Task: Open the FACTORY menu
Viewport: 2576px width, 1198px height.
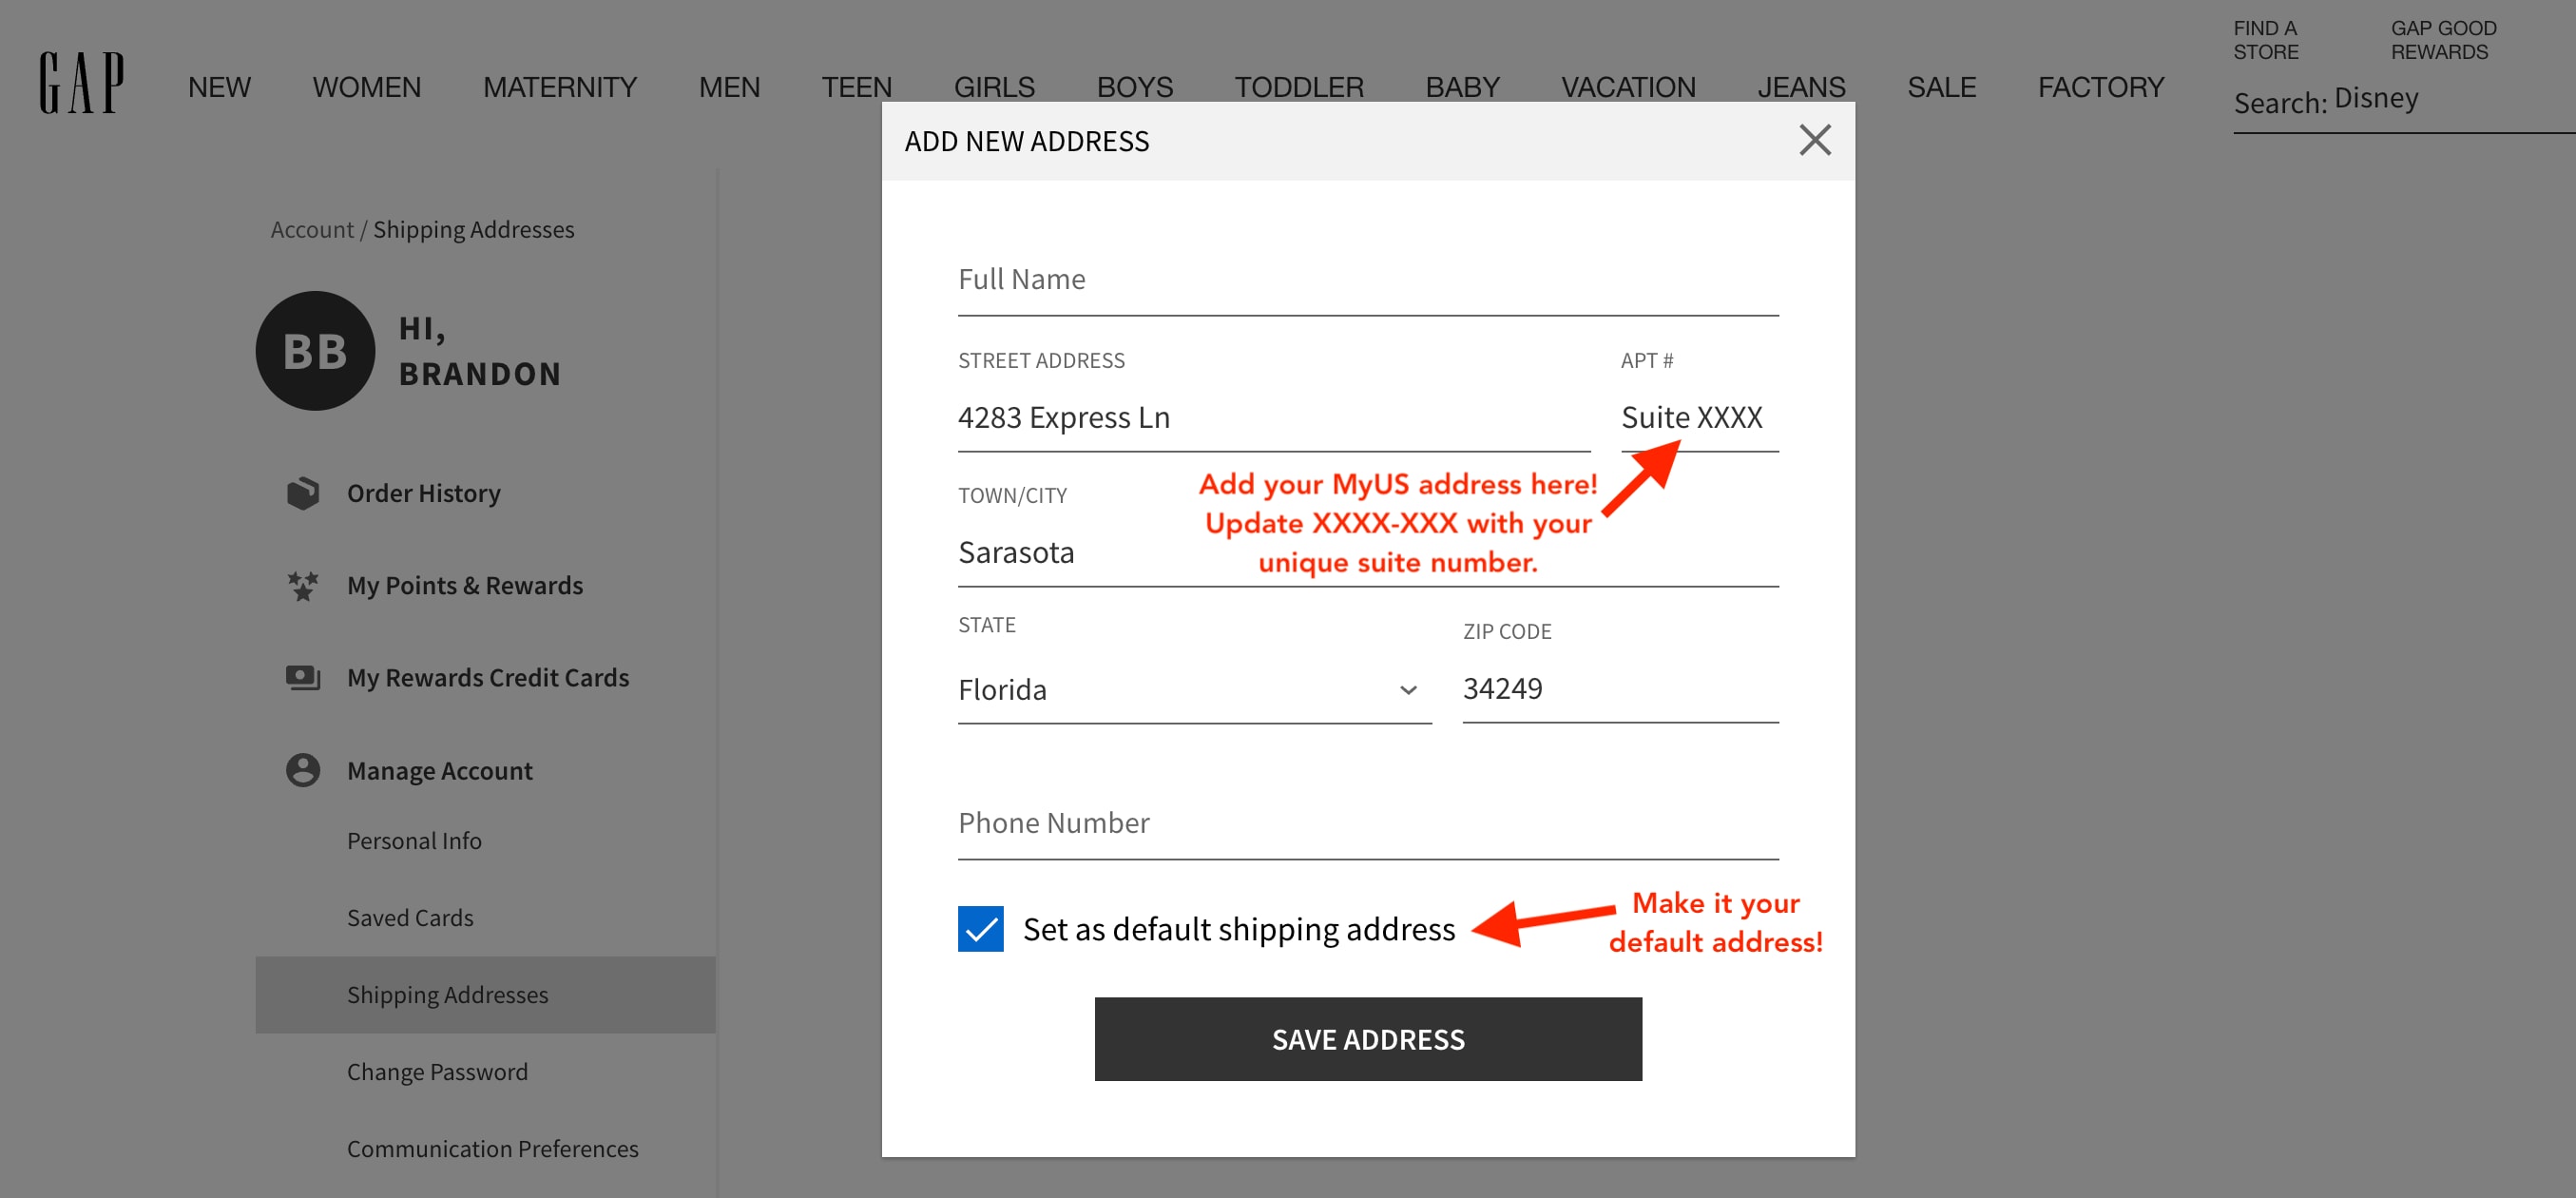Action: point(2100,87)
